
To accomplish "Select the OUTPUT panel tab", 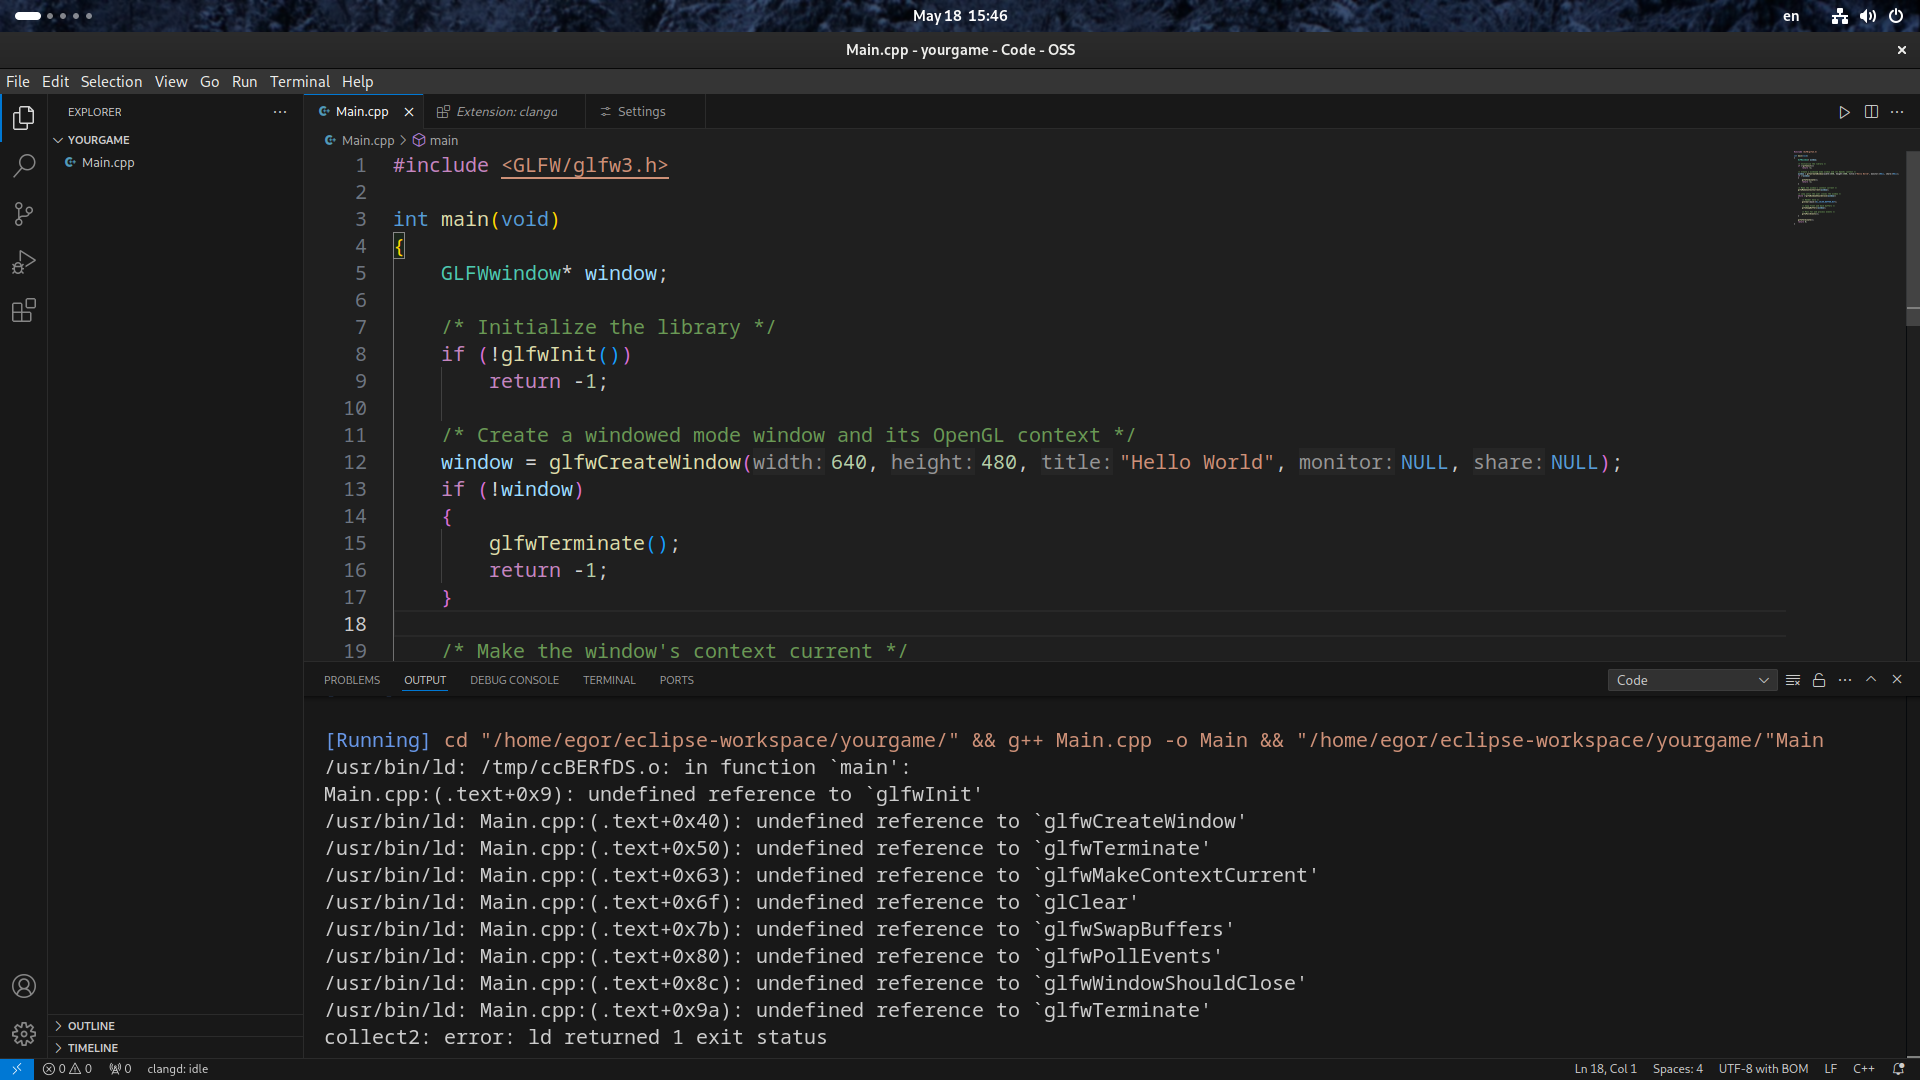I will (x=425, y=680).
